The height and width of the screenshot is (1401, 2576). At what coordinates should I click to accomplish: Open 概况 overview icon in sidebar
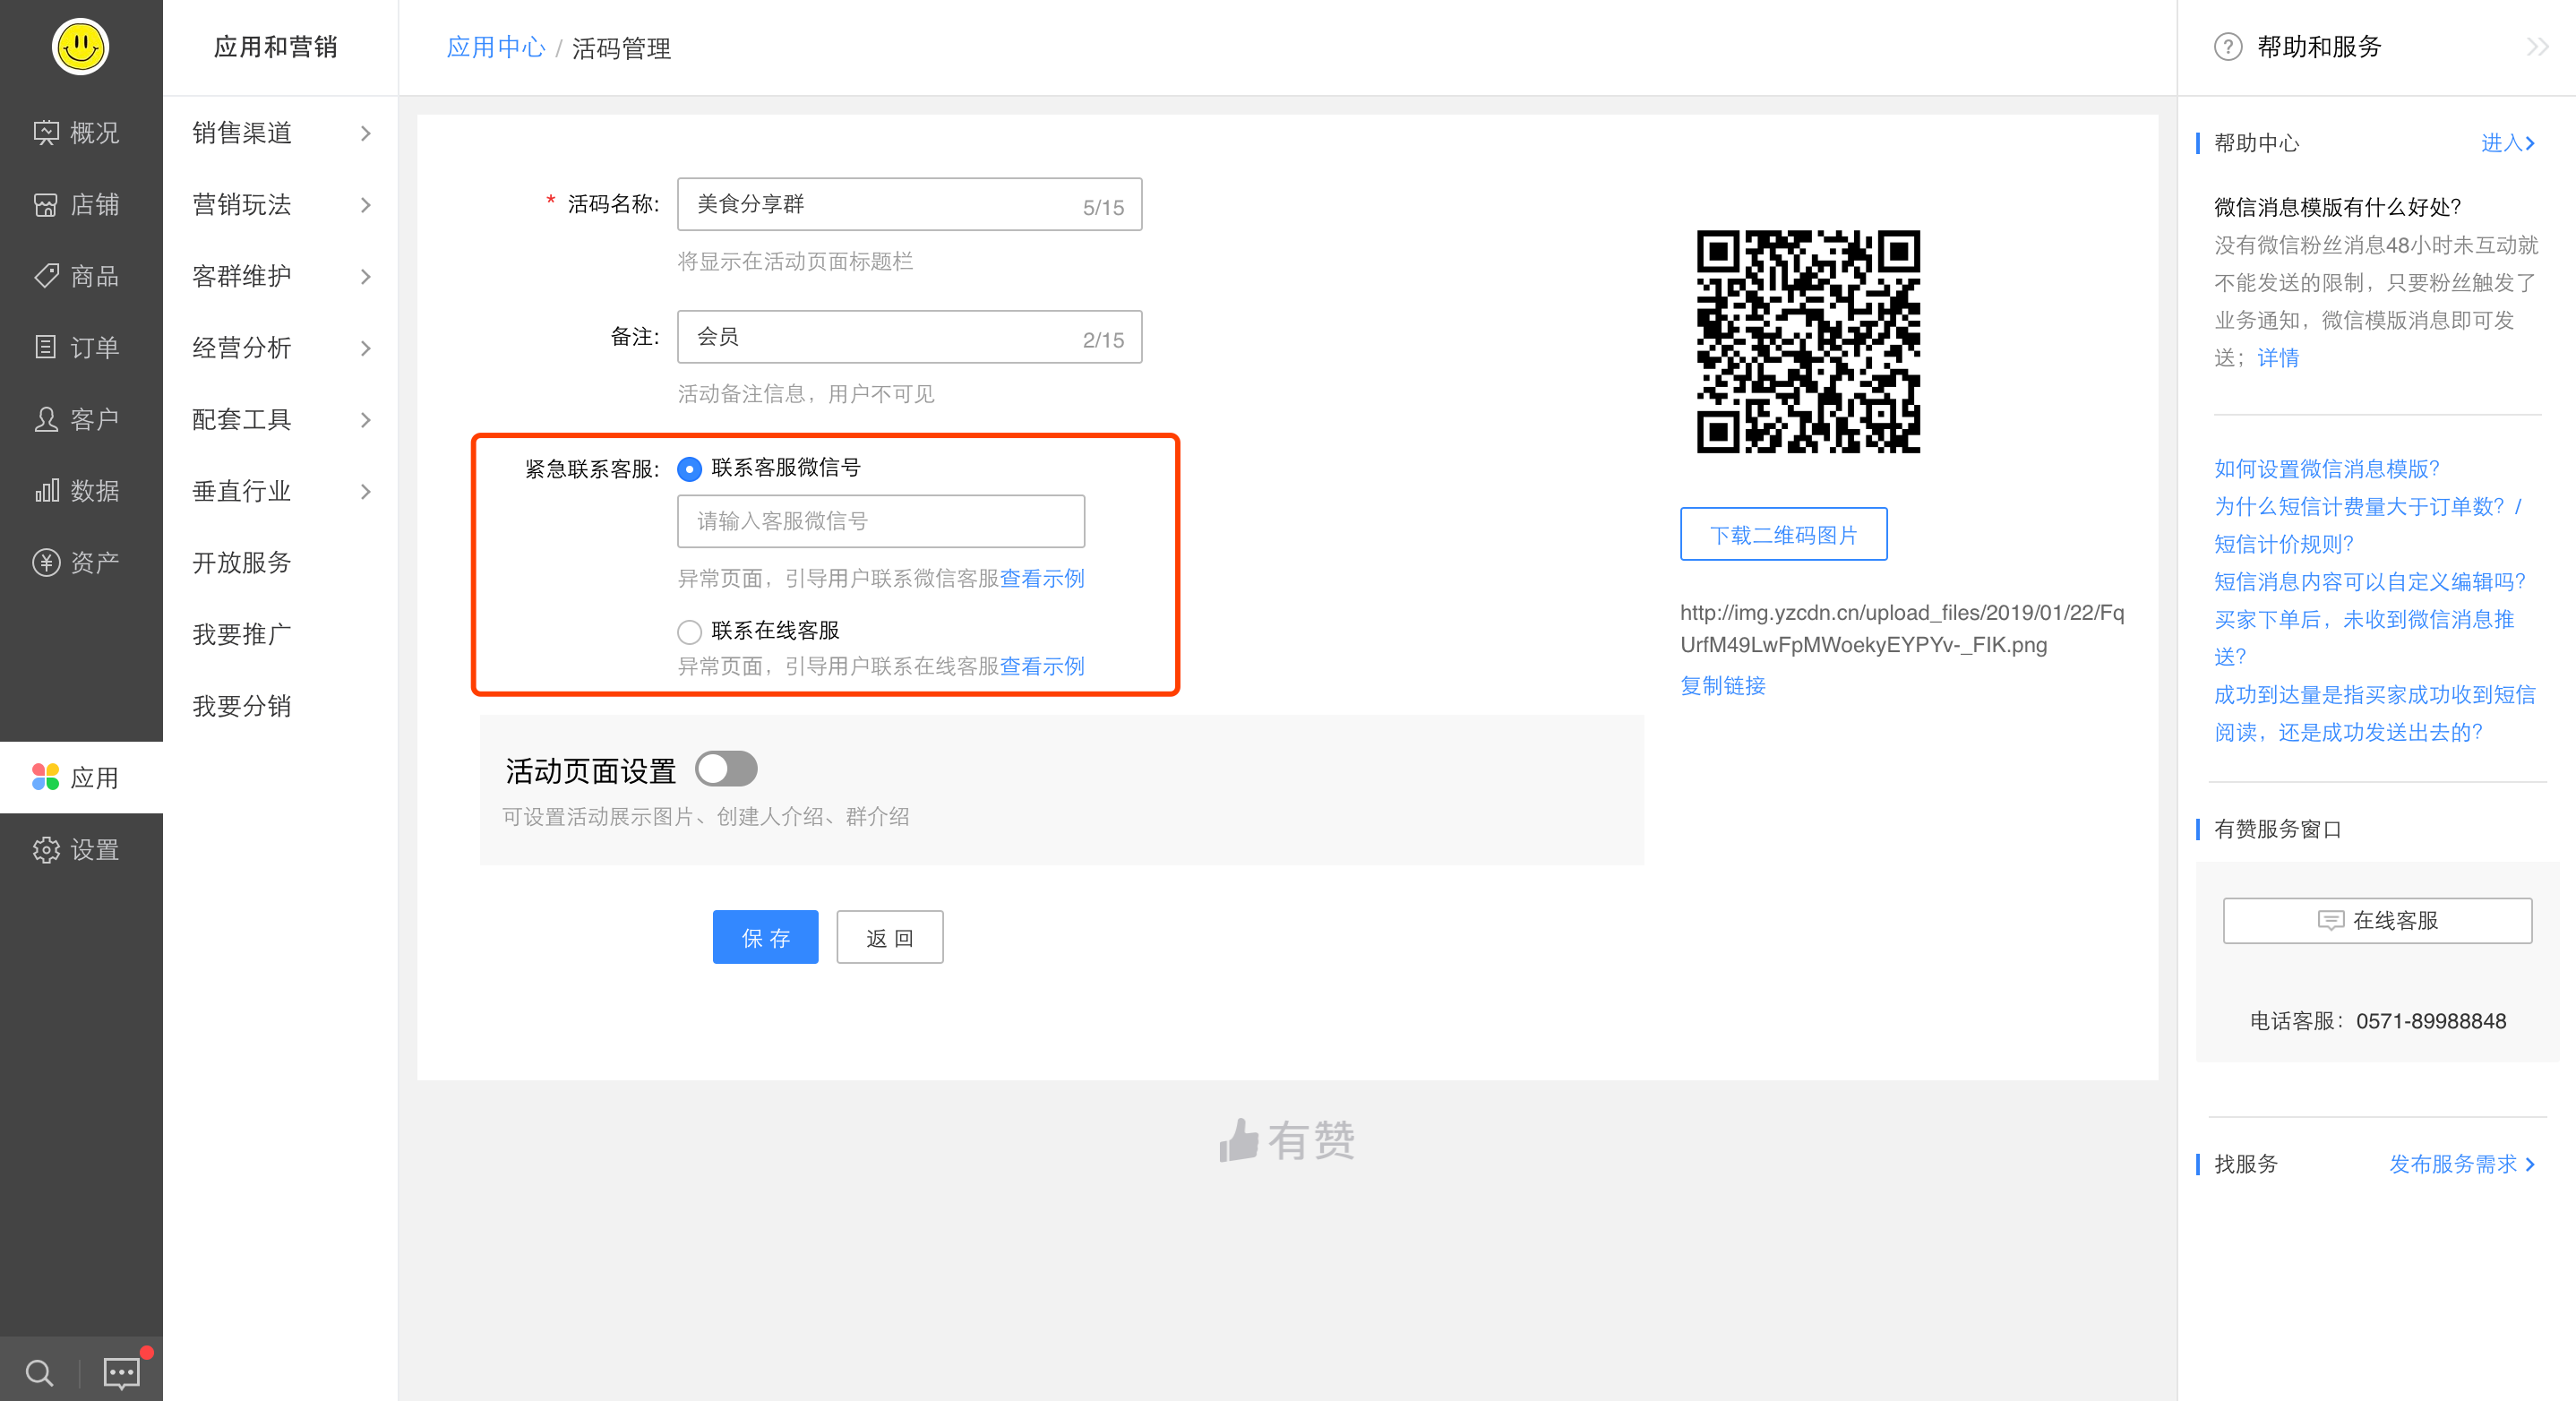(x=46, y=133)
